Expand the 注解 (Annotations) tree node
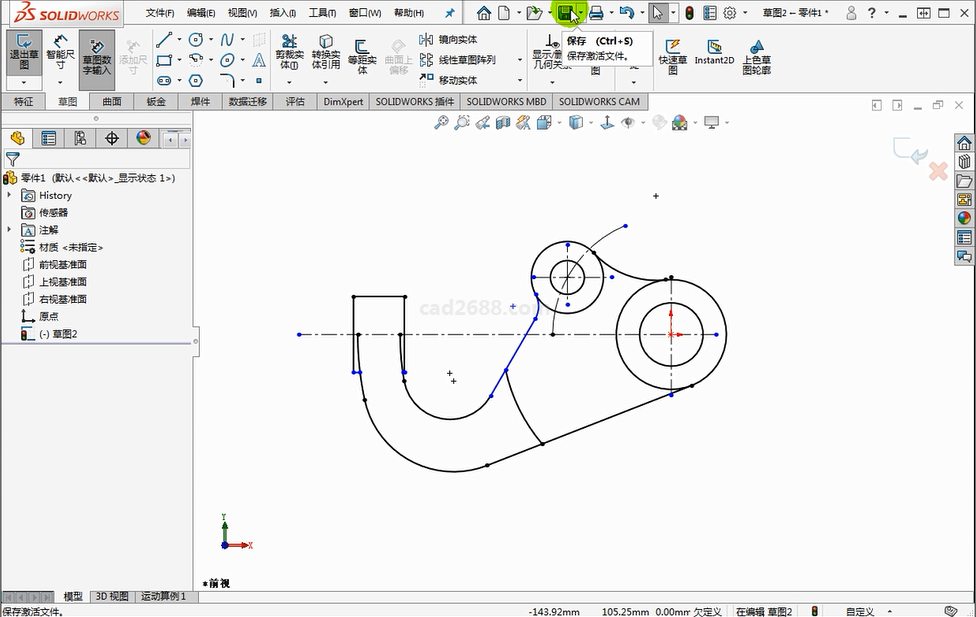 coord(9,229)
